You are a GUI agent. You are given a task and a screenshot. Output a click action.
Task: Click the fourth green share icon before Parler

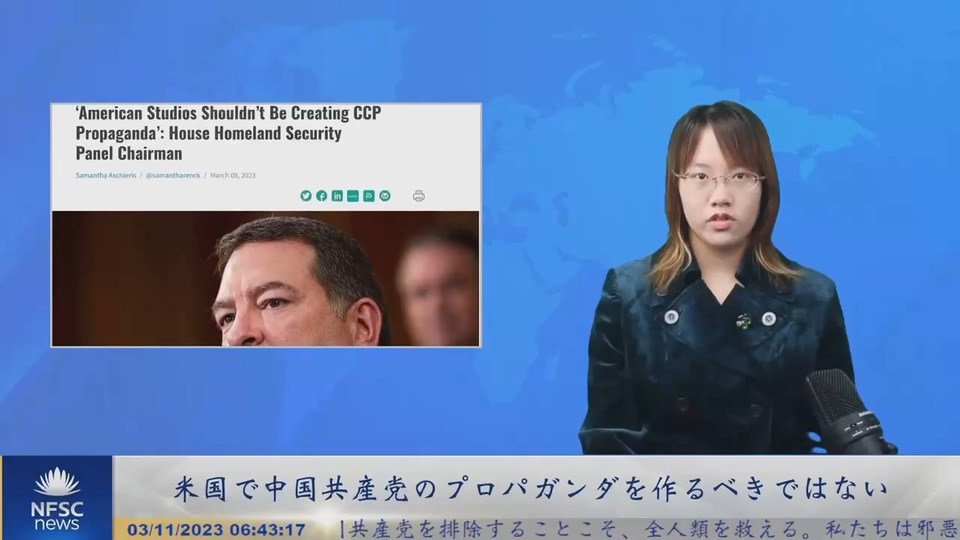[x=353, y=196]
